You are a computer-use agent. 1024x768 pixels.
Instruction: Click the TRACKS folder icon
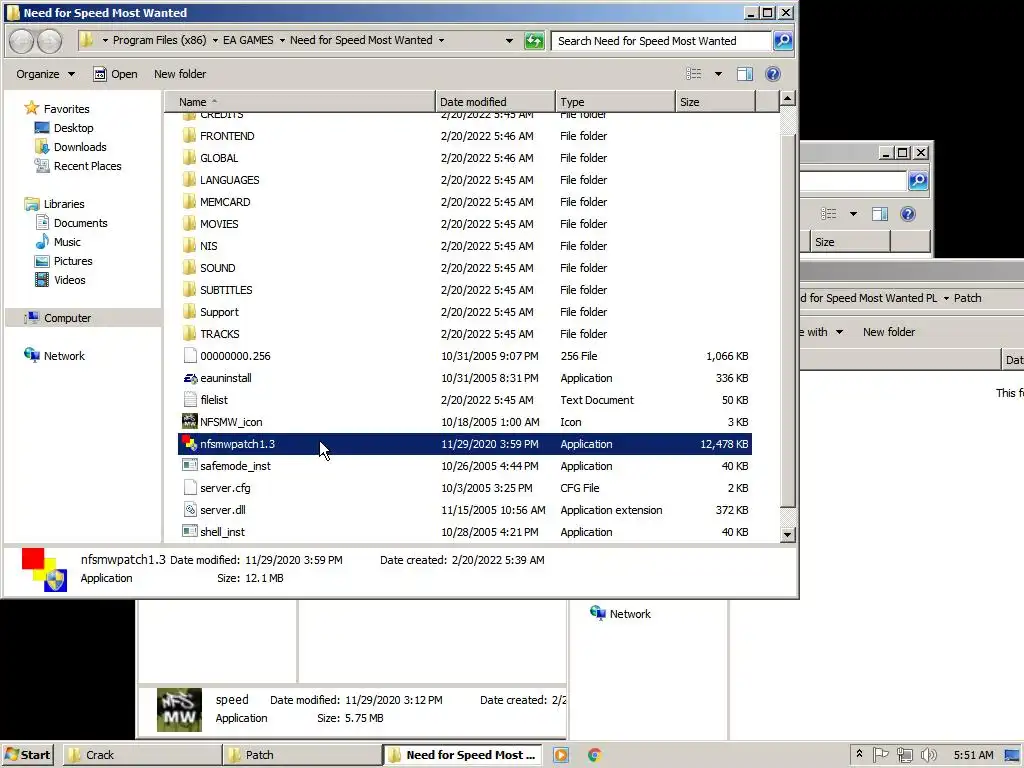coord(189,334)
